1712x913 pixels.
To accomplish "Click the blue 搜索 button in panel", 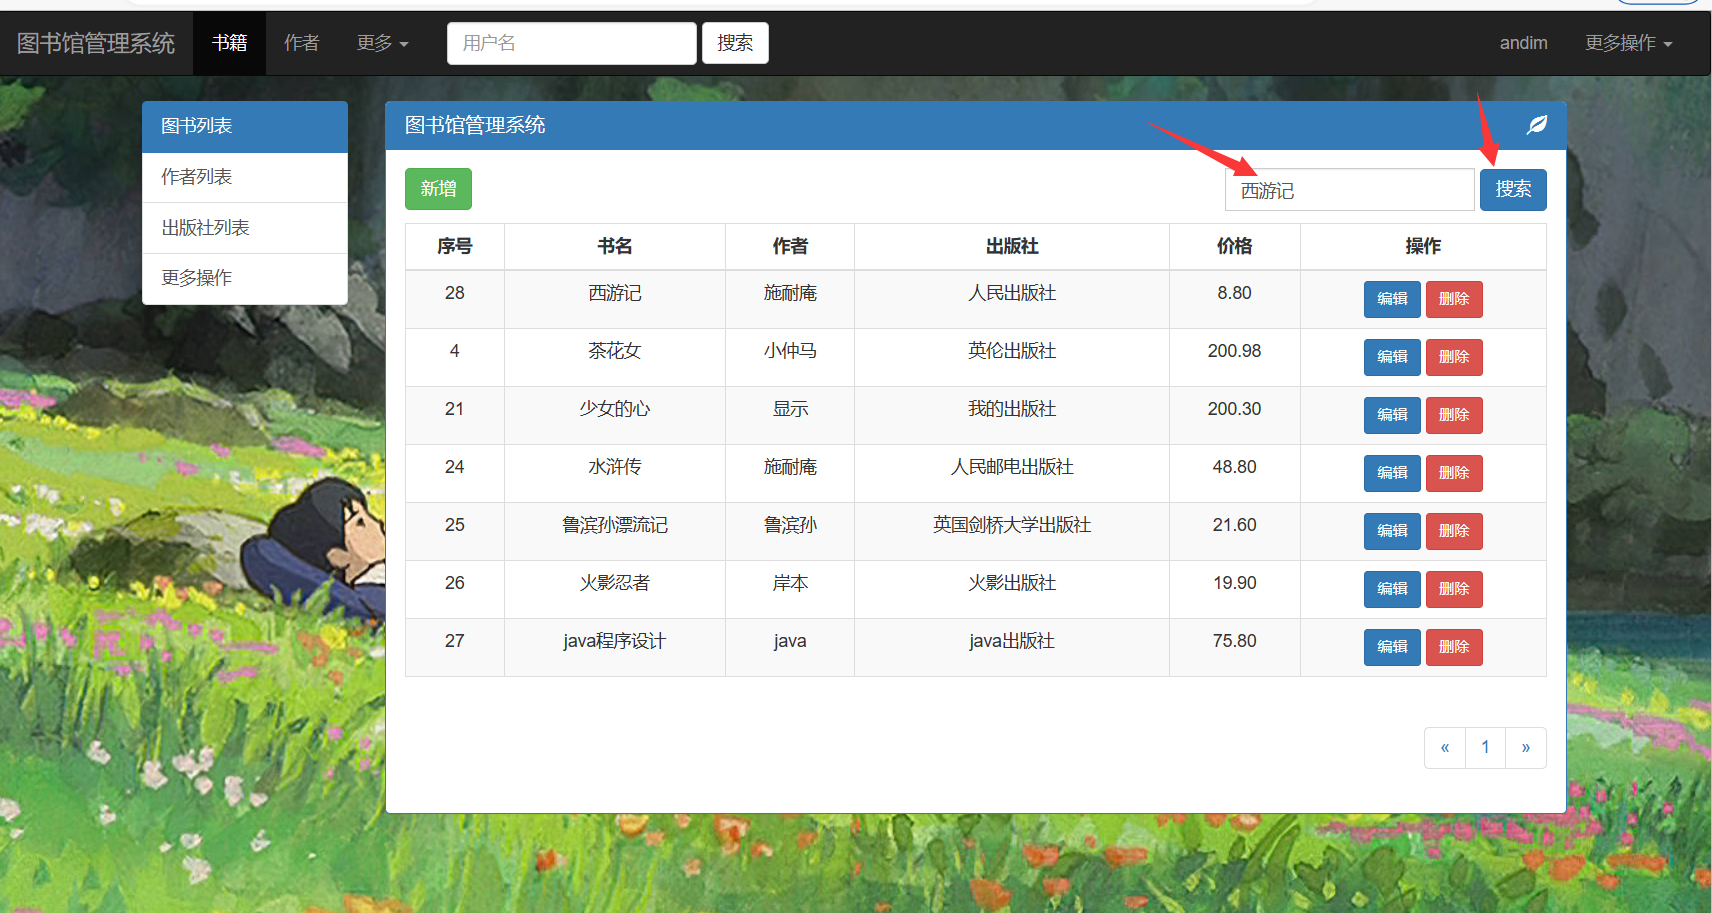I will pos(1513,190).
